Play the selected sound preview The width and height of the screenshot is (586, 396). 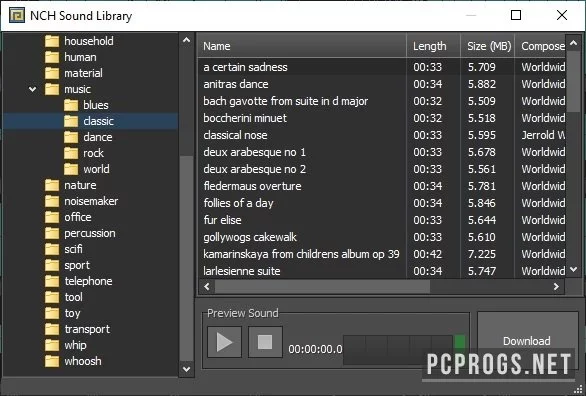[224, 342]
